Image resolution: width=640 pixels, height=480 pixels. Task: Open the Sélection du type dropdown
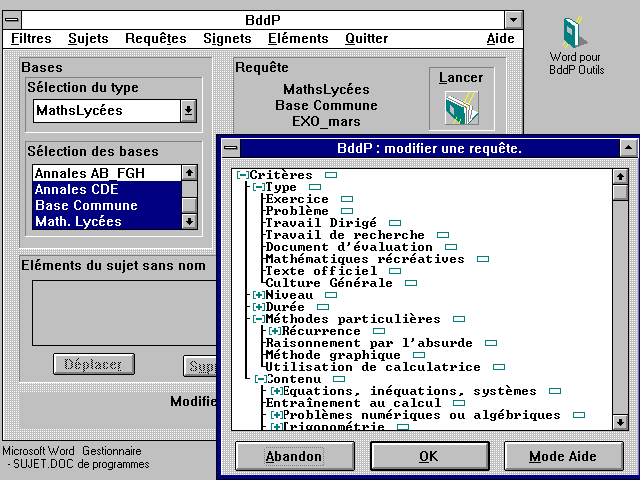[x=188, y=111]
